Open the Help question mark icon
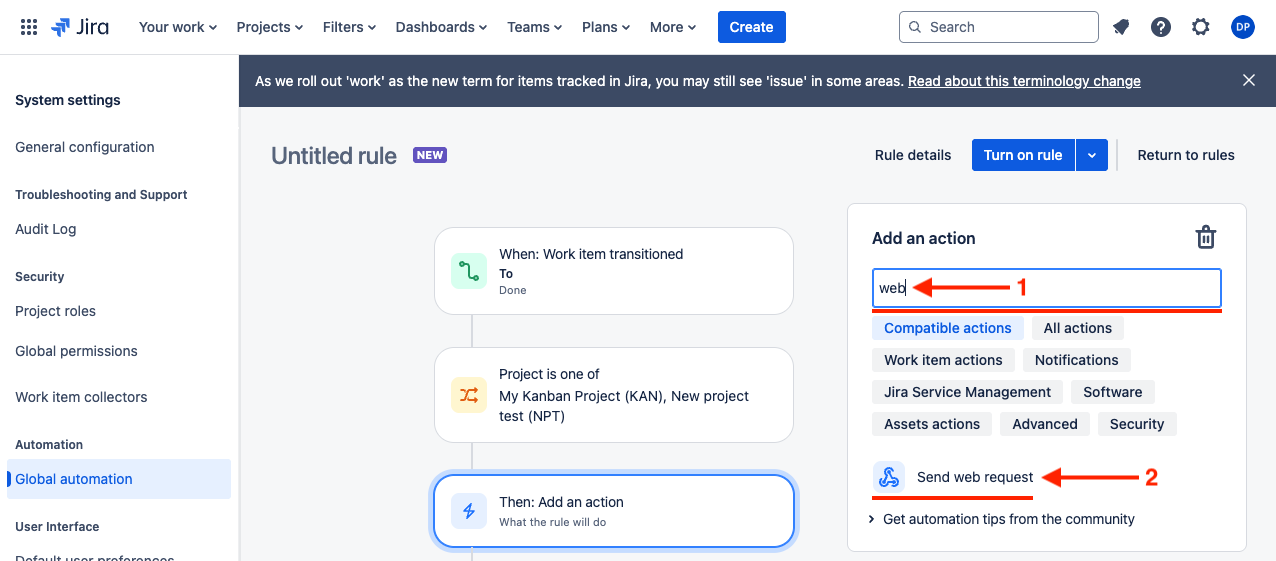The width and height of the screenshot is (1276, 561). (1161, 27)
